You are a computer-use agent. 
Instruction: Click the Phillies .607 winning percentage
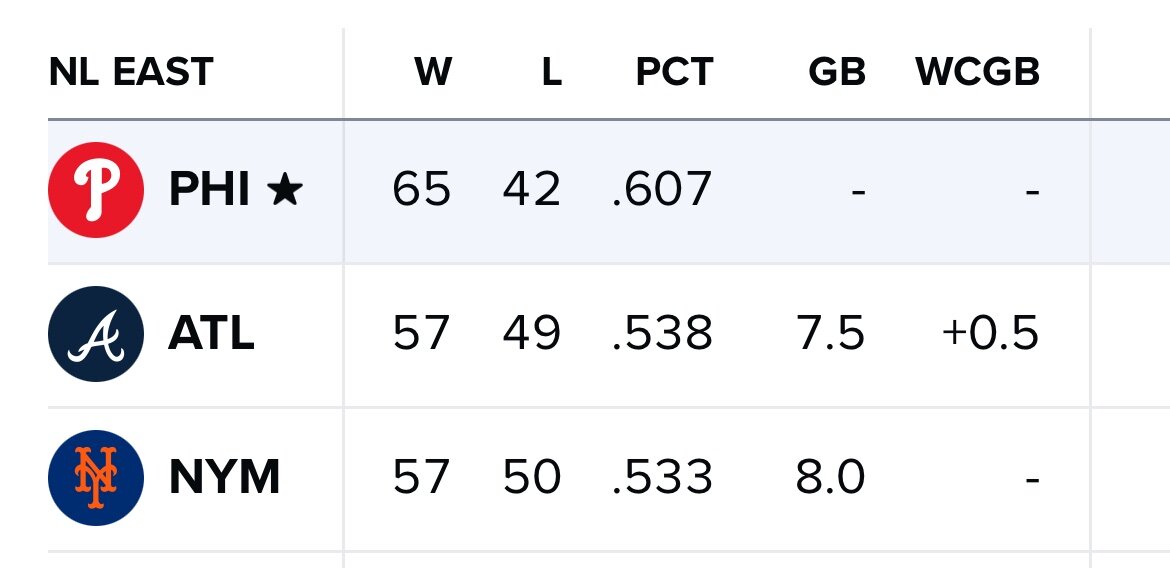point(662,190)
